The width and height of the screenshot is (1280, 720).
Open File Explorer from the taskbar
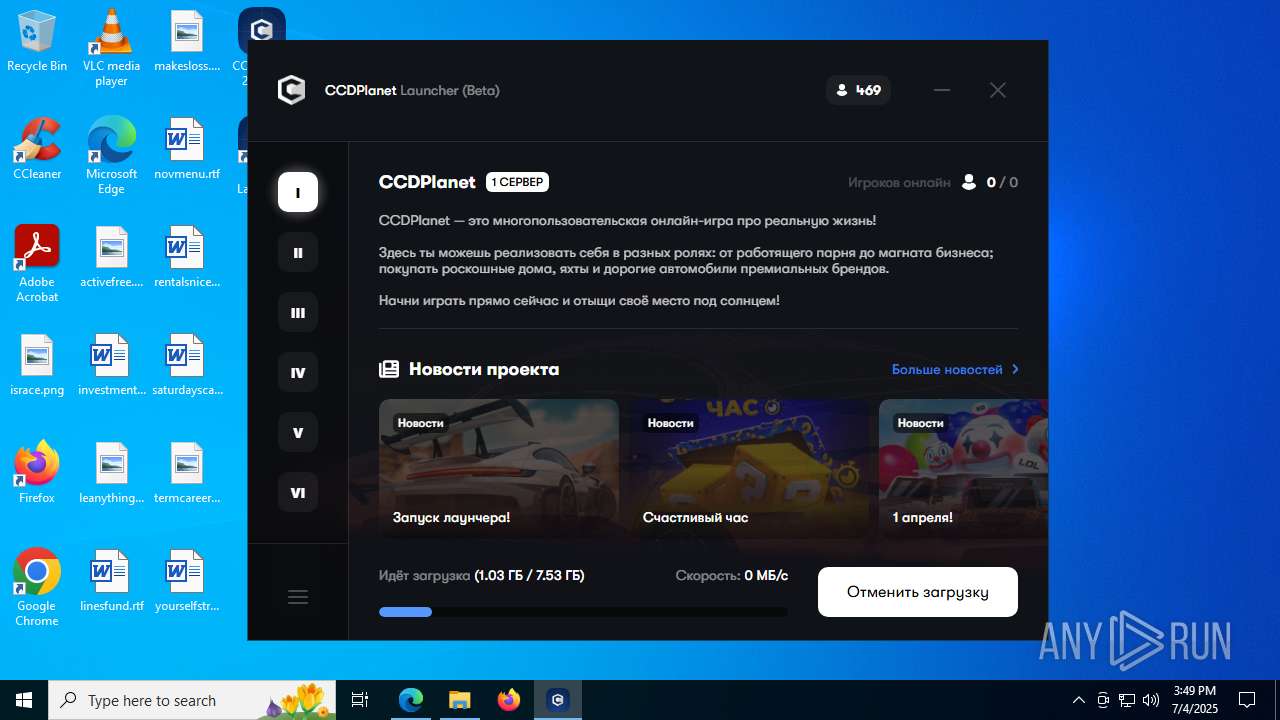coord(460,700)
